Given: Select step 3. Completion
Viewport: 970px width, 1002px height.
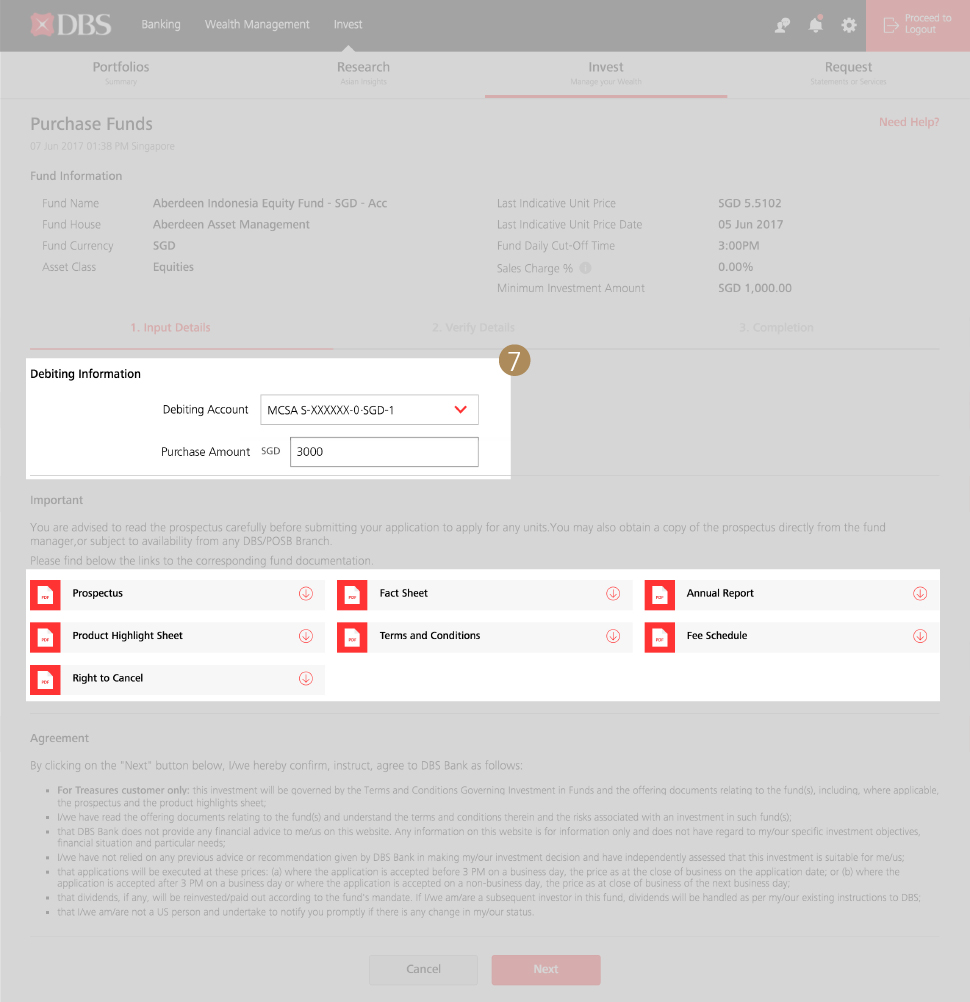Looking at the screenshot, I should [x=776, y=327].
